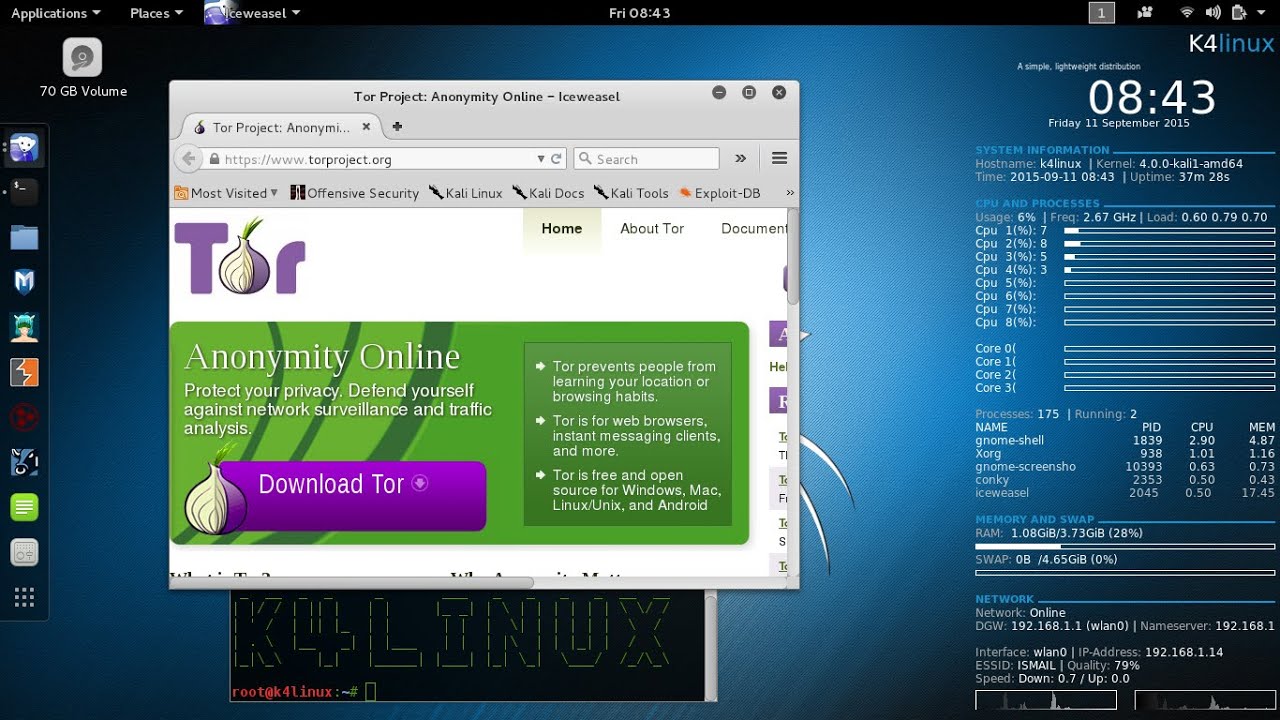Expand hidden bookmarks overflow chevron
The width and height of the screenshot is (1280, 720).
(790, 193)
